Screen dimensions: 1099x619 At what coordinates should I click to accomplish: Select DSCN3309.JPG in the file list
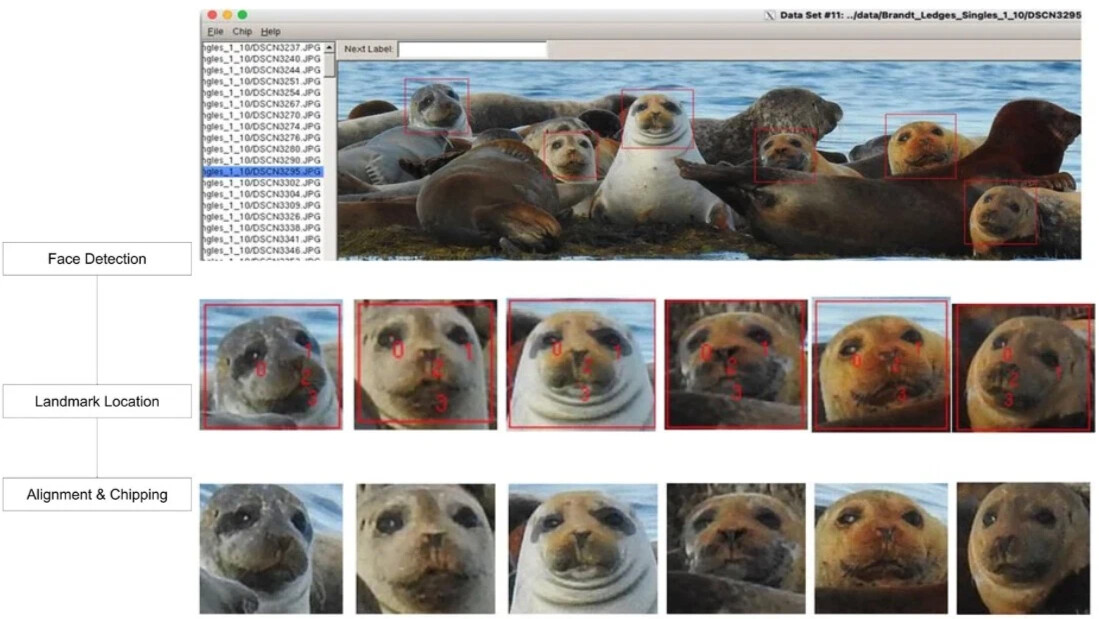point(262,205)
